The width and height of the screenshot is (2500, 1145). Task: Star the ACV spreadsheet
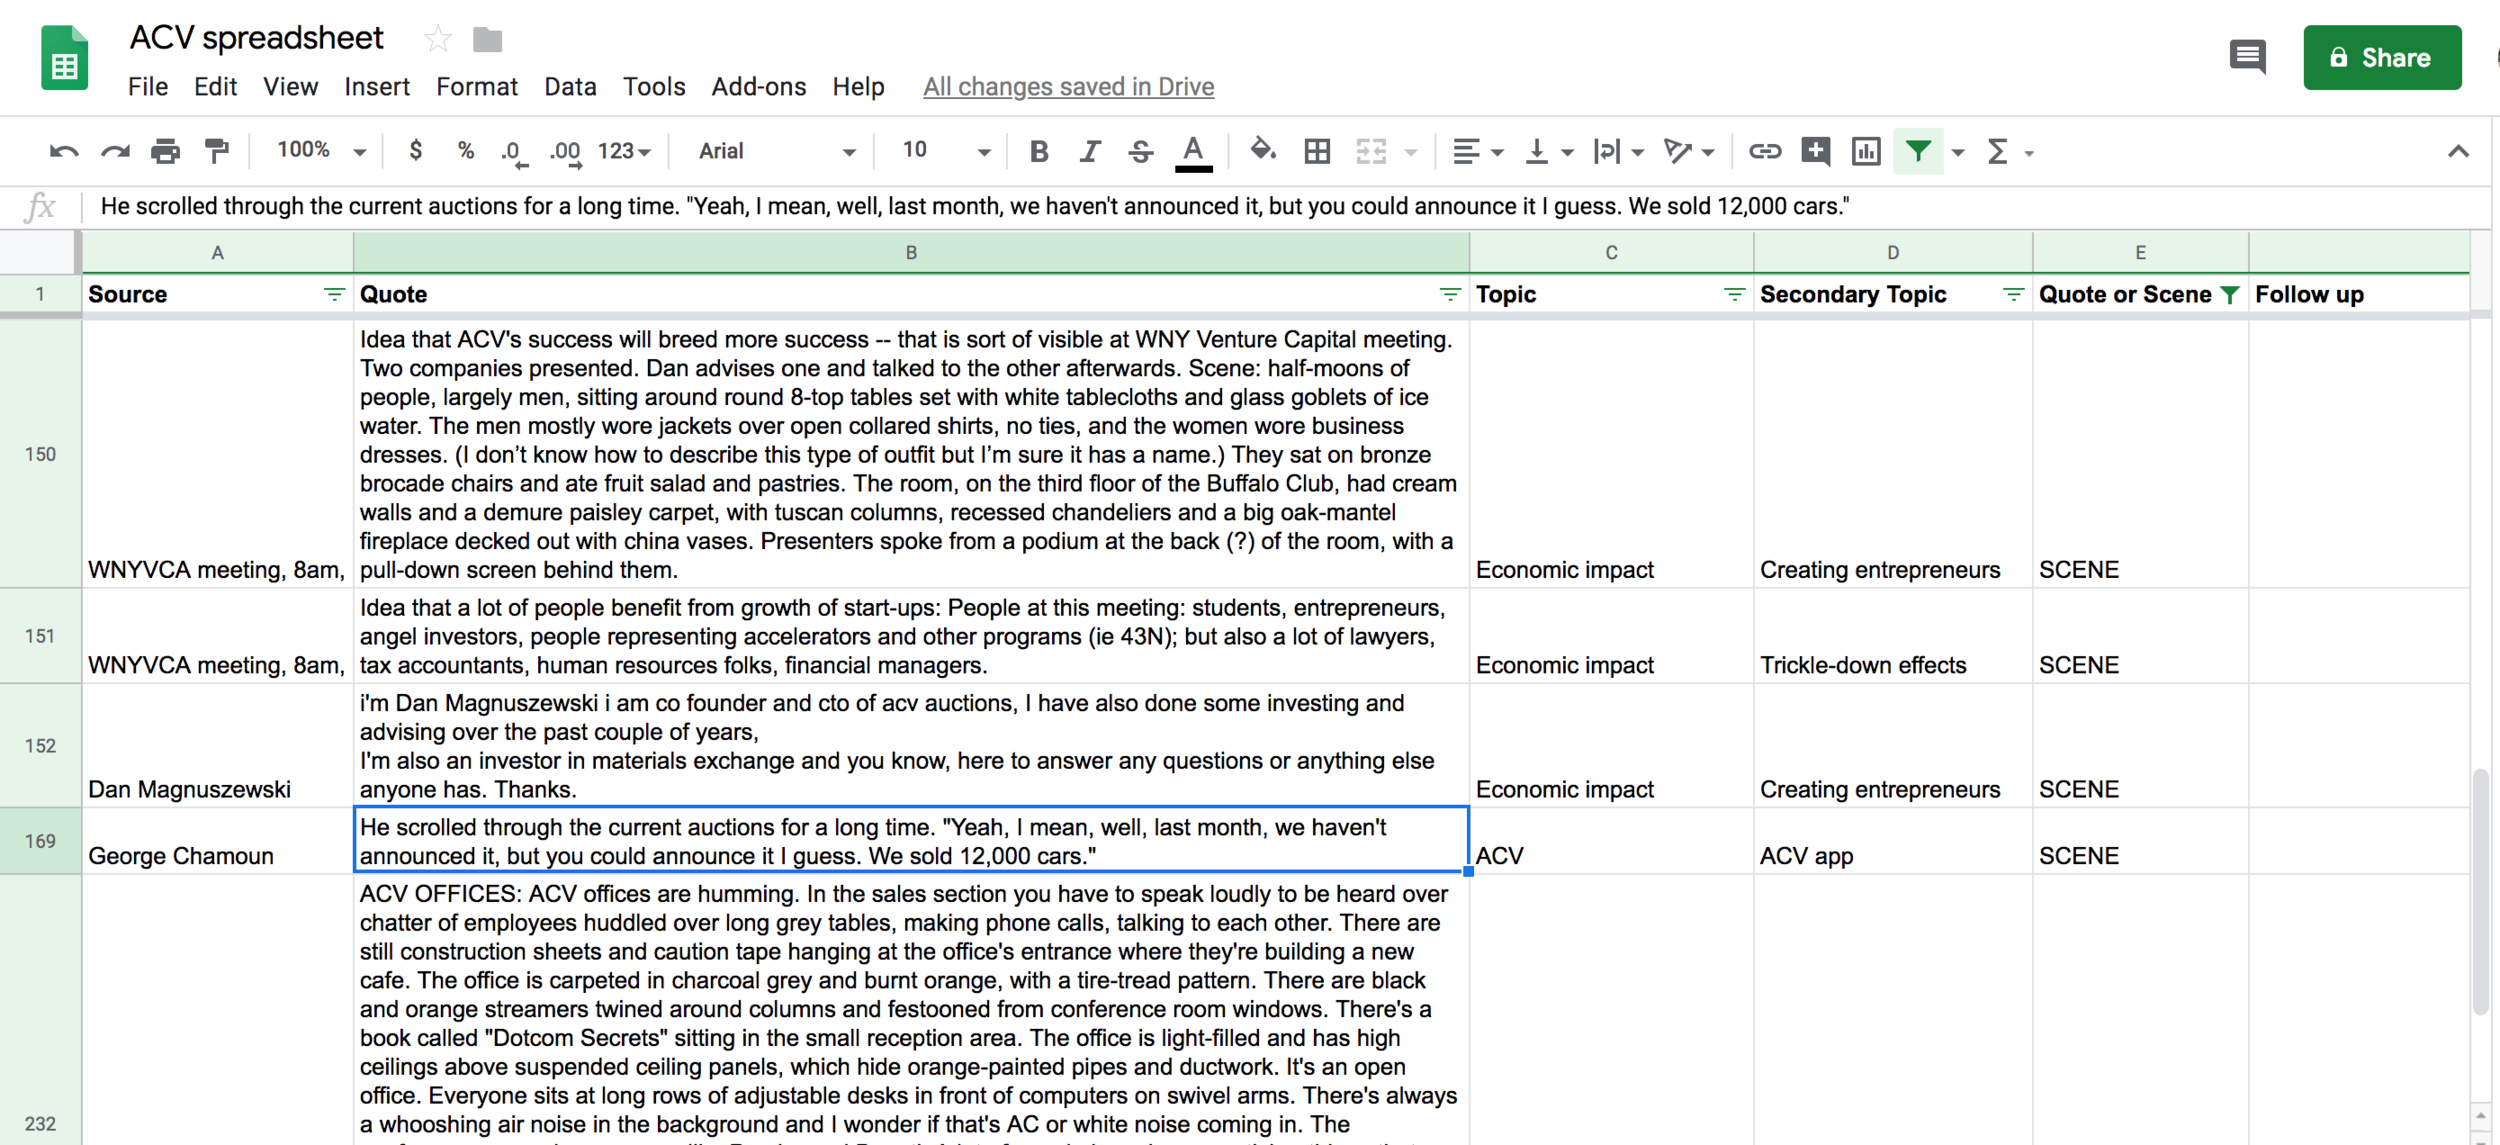437,39
